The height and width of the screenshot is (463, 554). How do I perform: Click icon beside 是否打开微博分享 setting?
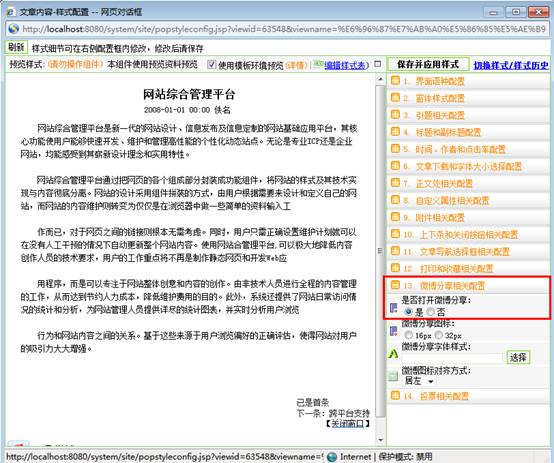tap(394, 307)
